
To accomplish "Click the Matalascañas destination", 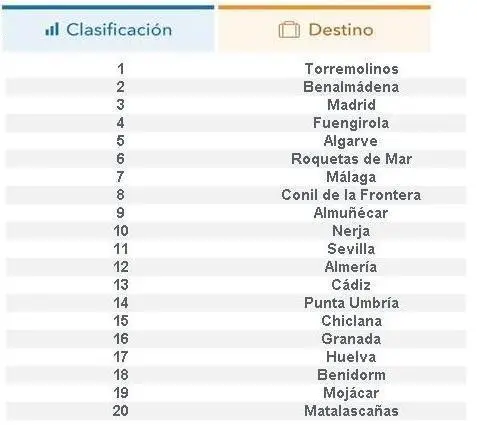I will 351,411.
